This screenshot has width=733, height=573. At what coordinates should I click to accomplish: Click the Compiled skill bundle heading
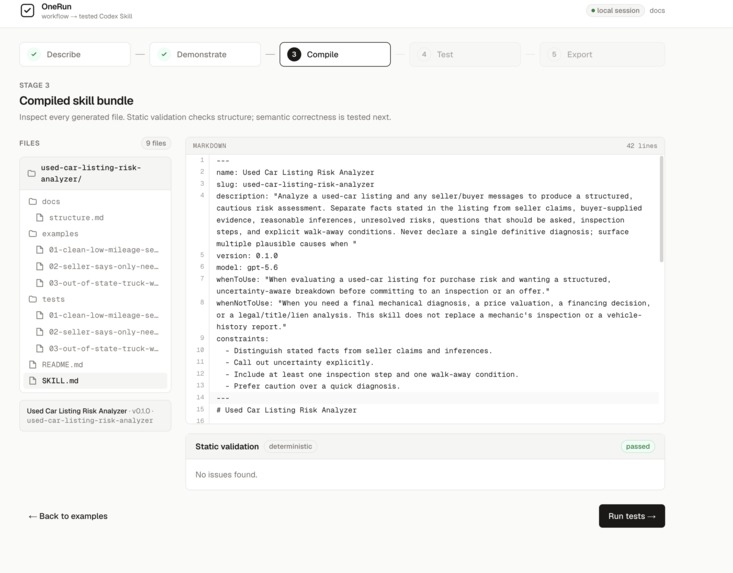tap(76, 100)
